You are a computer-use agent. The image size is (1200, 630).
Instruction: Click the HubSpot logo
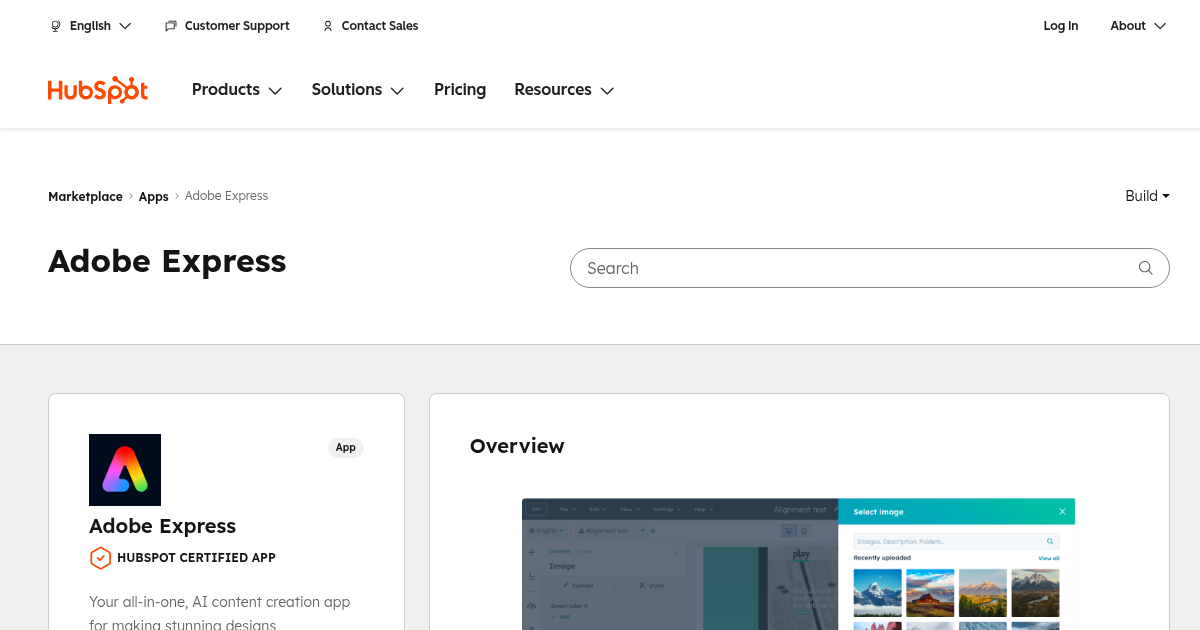click(x=98, y=90)
